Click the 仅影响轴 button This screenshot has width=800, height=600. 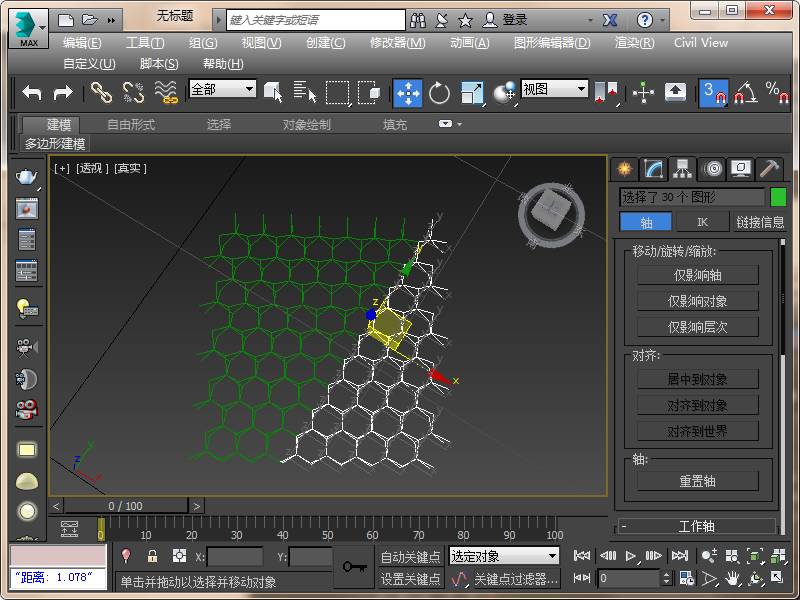(x=698, y=275)
